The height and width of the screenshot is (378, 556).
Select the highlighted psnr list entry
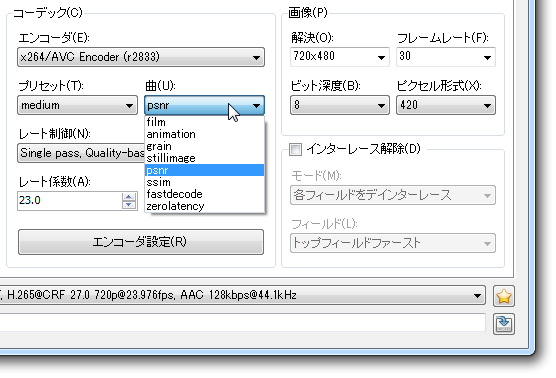205,170
